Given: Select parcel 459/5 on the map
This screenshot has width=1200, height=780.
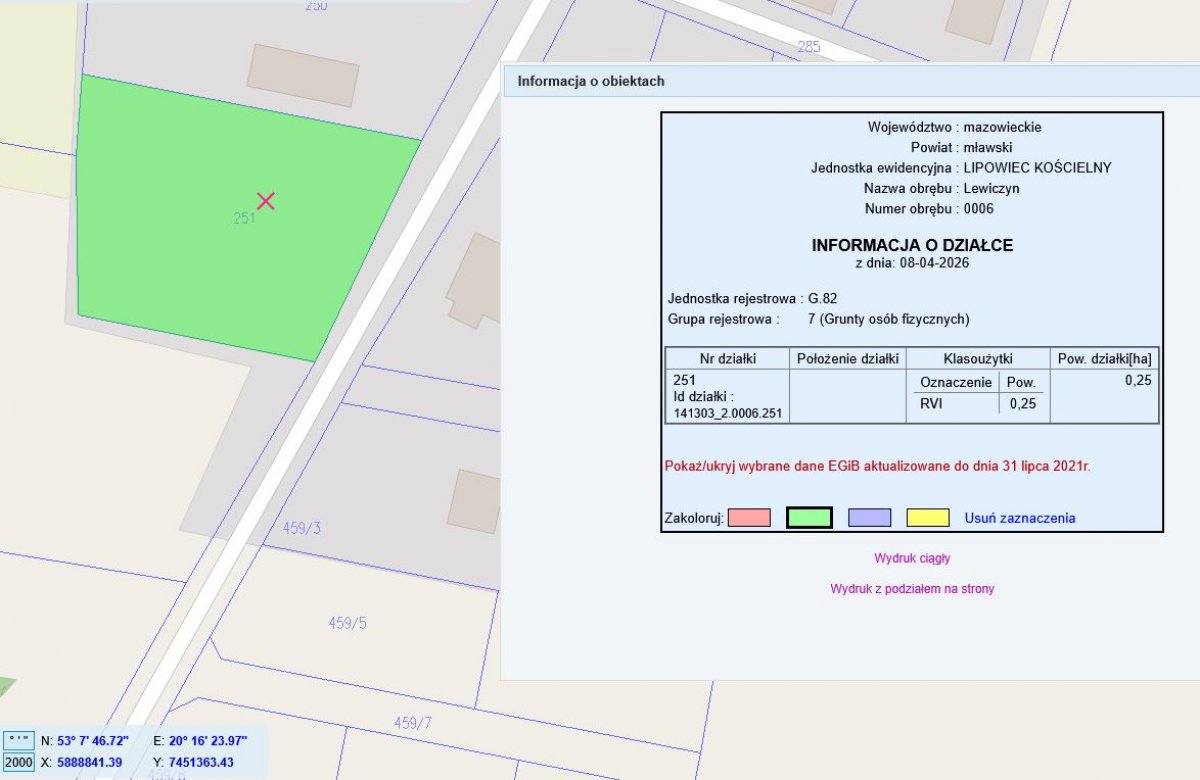Looking at the screenshot, I should [x=347, y=623].
